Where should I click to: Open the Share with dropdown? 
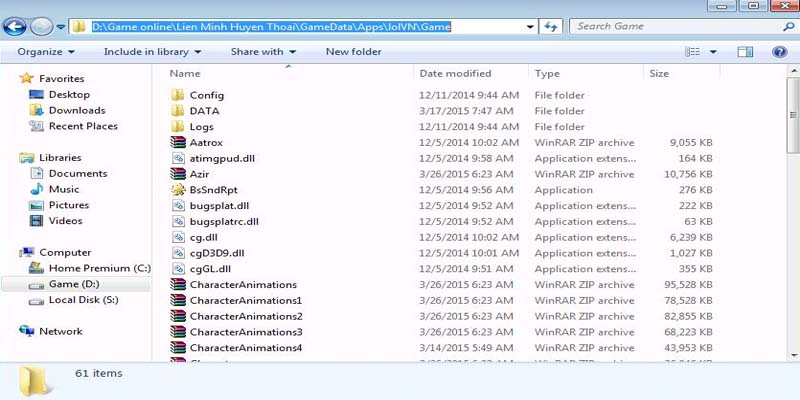[262, 51]
